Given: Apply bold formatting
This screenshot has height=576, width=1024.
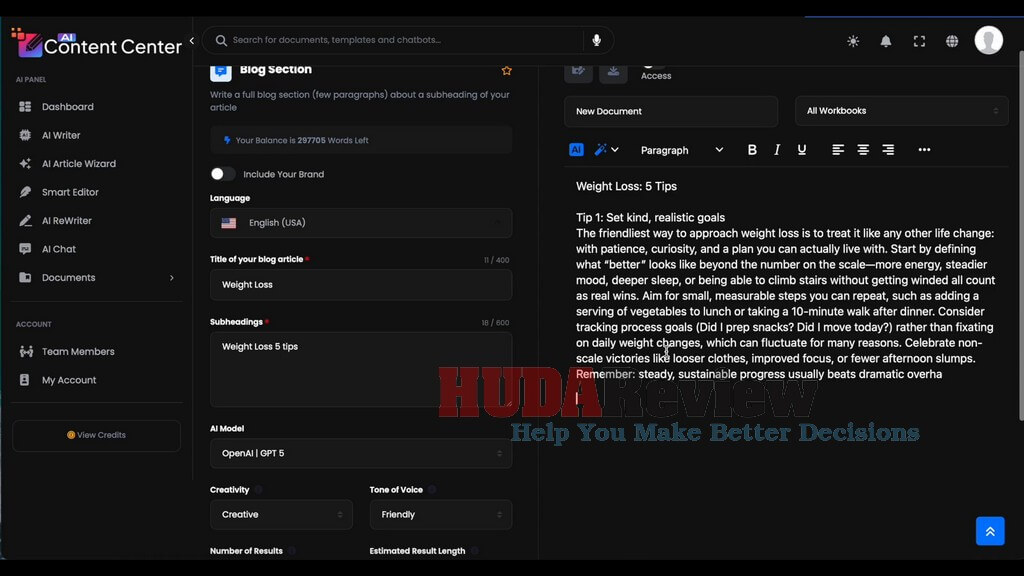Looking at the screenshot, I should (x=752, y=150).
